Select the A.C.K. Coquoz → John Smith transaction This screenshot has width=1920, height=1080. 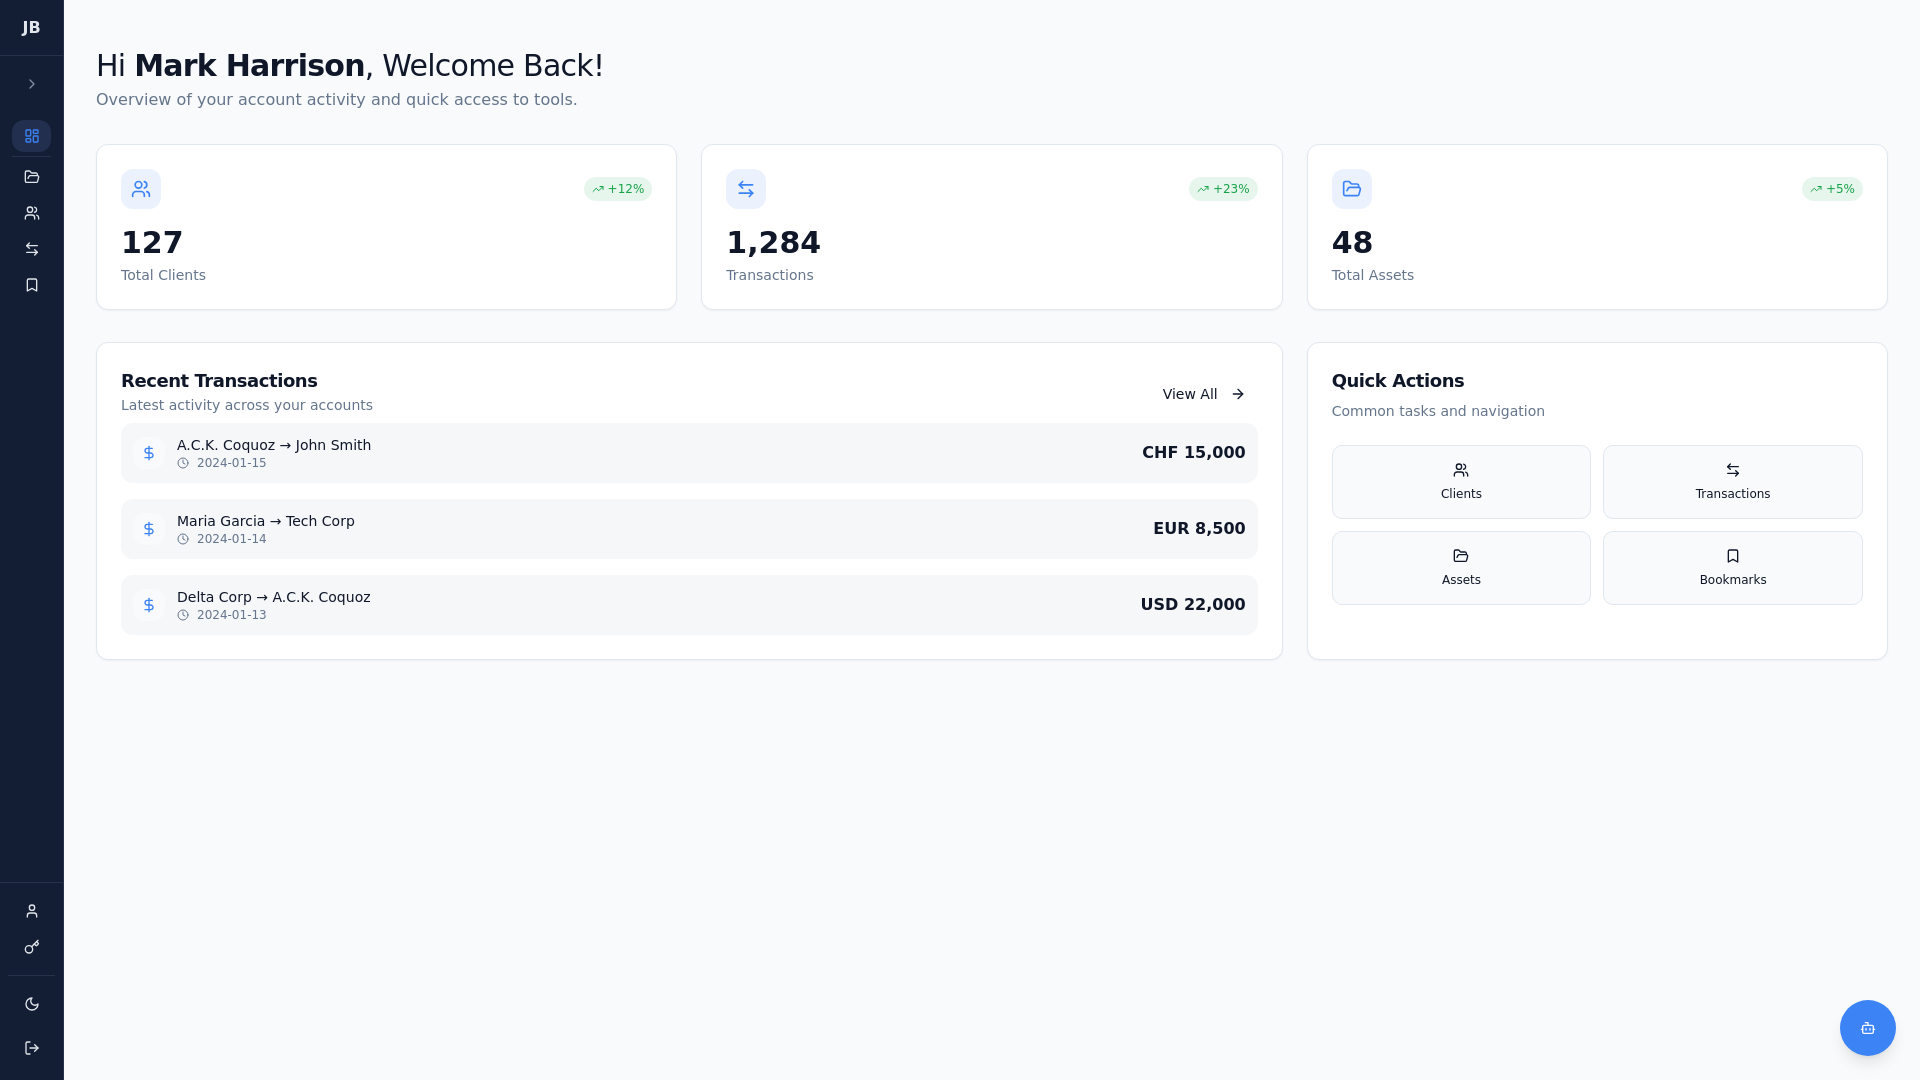689,453
